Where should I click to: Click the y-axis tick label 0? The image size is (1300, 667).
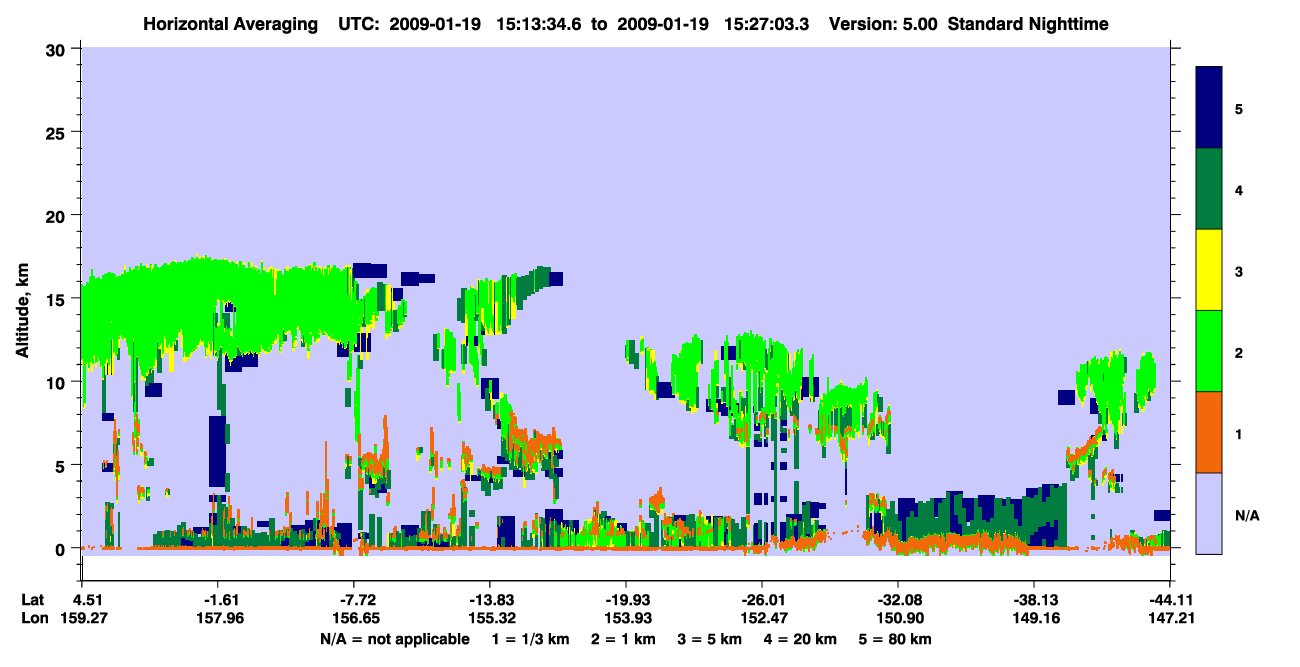(x=62, y=549)
